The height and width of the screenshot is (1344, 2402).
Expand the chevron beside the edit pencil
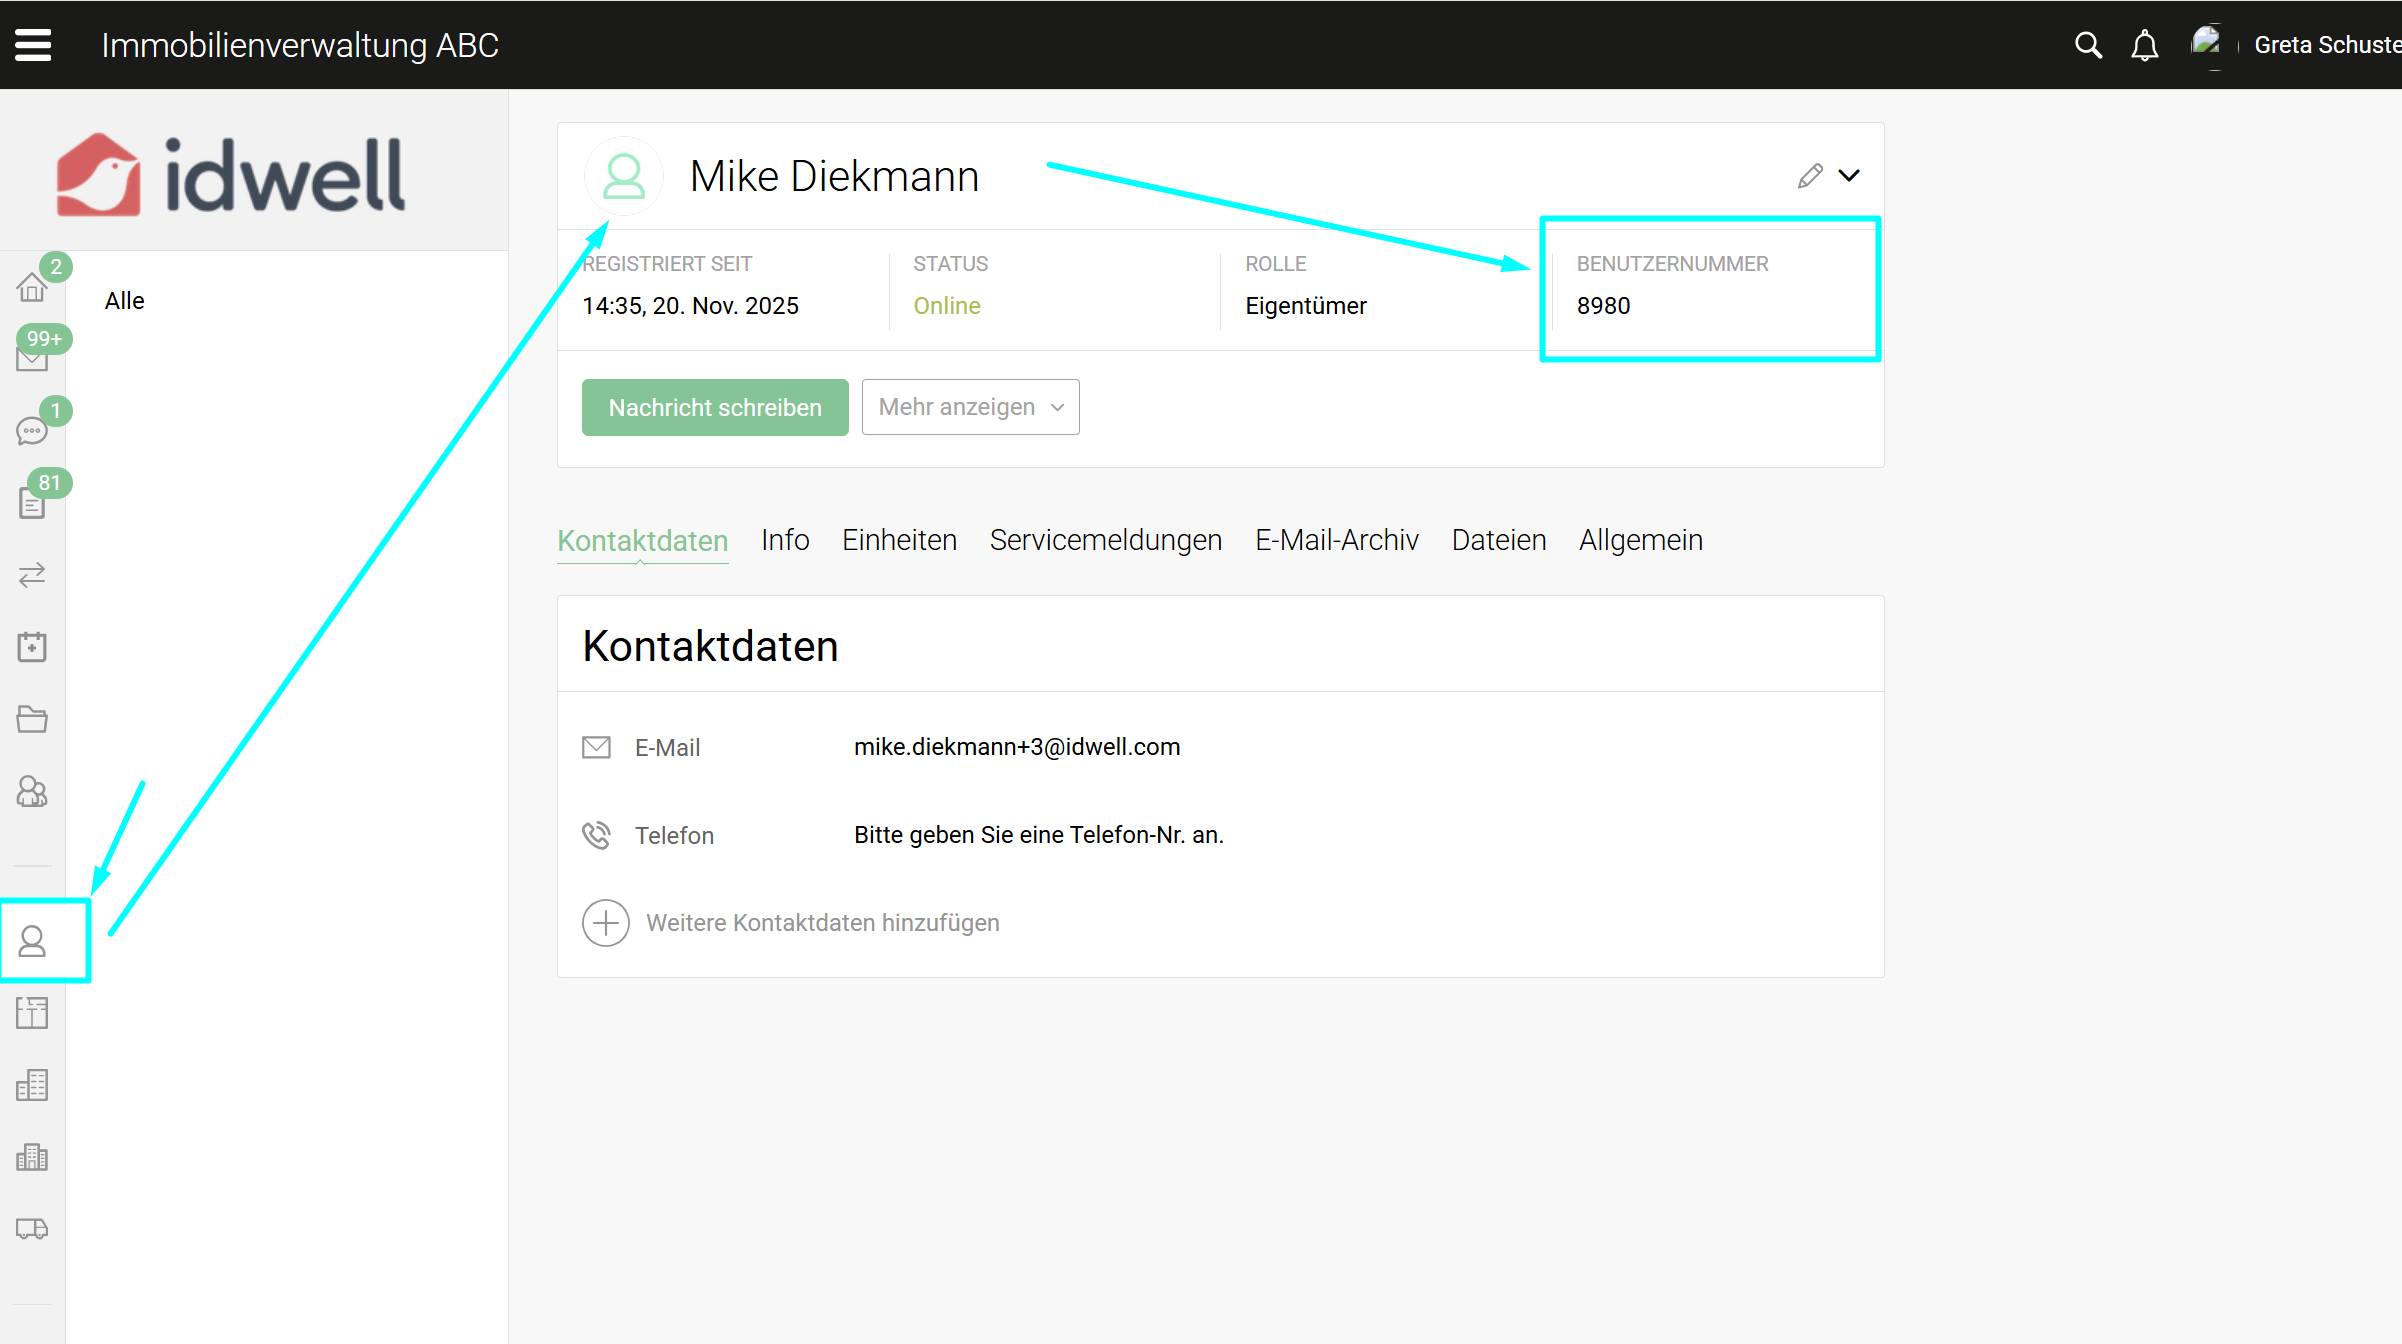(1849, 176)
